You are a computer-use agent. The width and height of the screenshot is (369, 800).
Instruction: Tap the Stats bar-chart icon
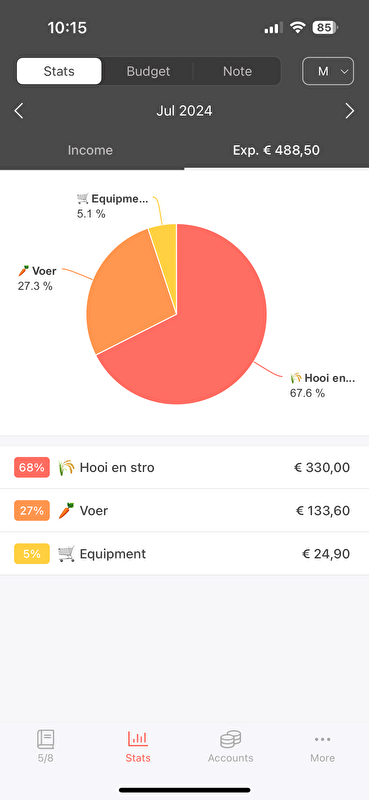point(138,738)
